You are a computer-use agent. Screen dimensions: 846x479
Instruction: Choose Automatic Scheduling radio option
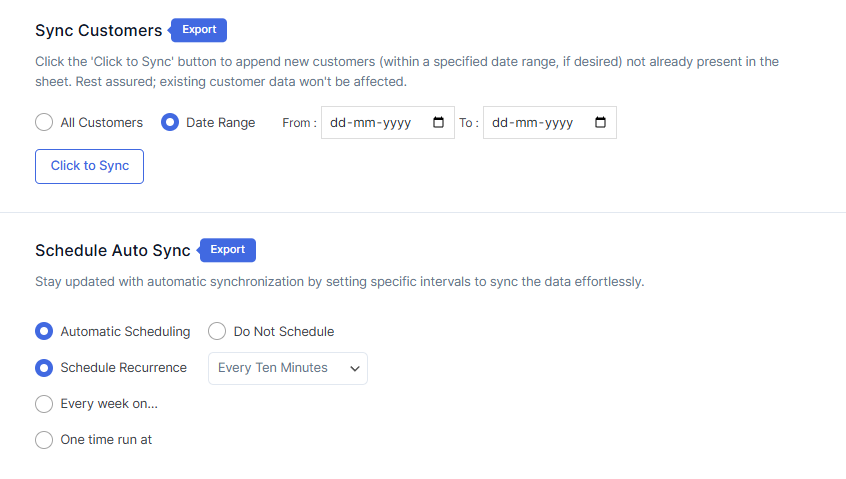pos(44,331)
